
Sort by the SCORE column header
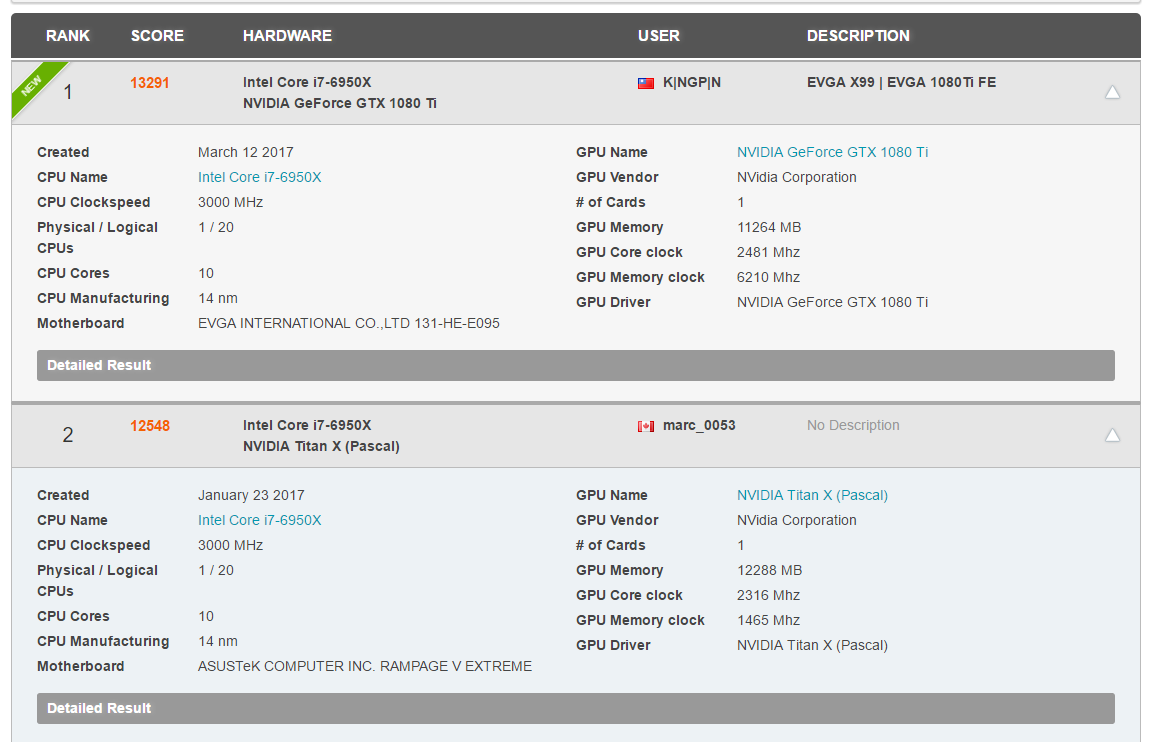click(157, 36)
